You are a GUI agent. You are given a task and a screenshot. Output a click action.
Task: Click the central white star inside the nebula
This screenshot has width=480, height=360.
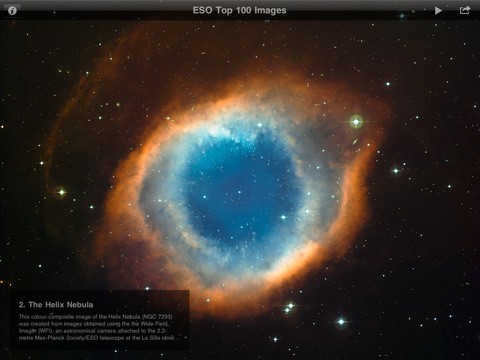coord(239,192)
